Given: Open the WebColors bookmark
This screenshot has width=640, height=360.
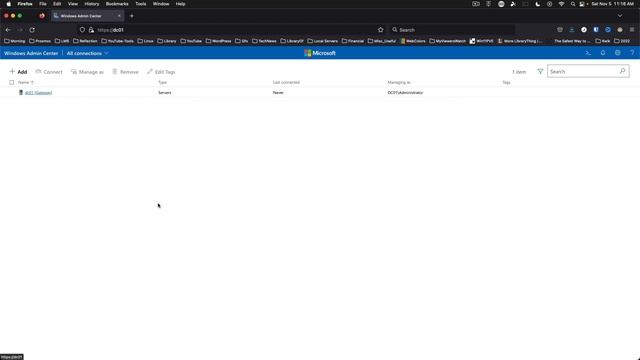Looking at the screenshot, I should click(413, 41).
